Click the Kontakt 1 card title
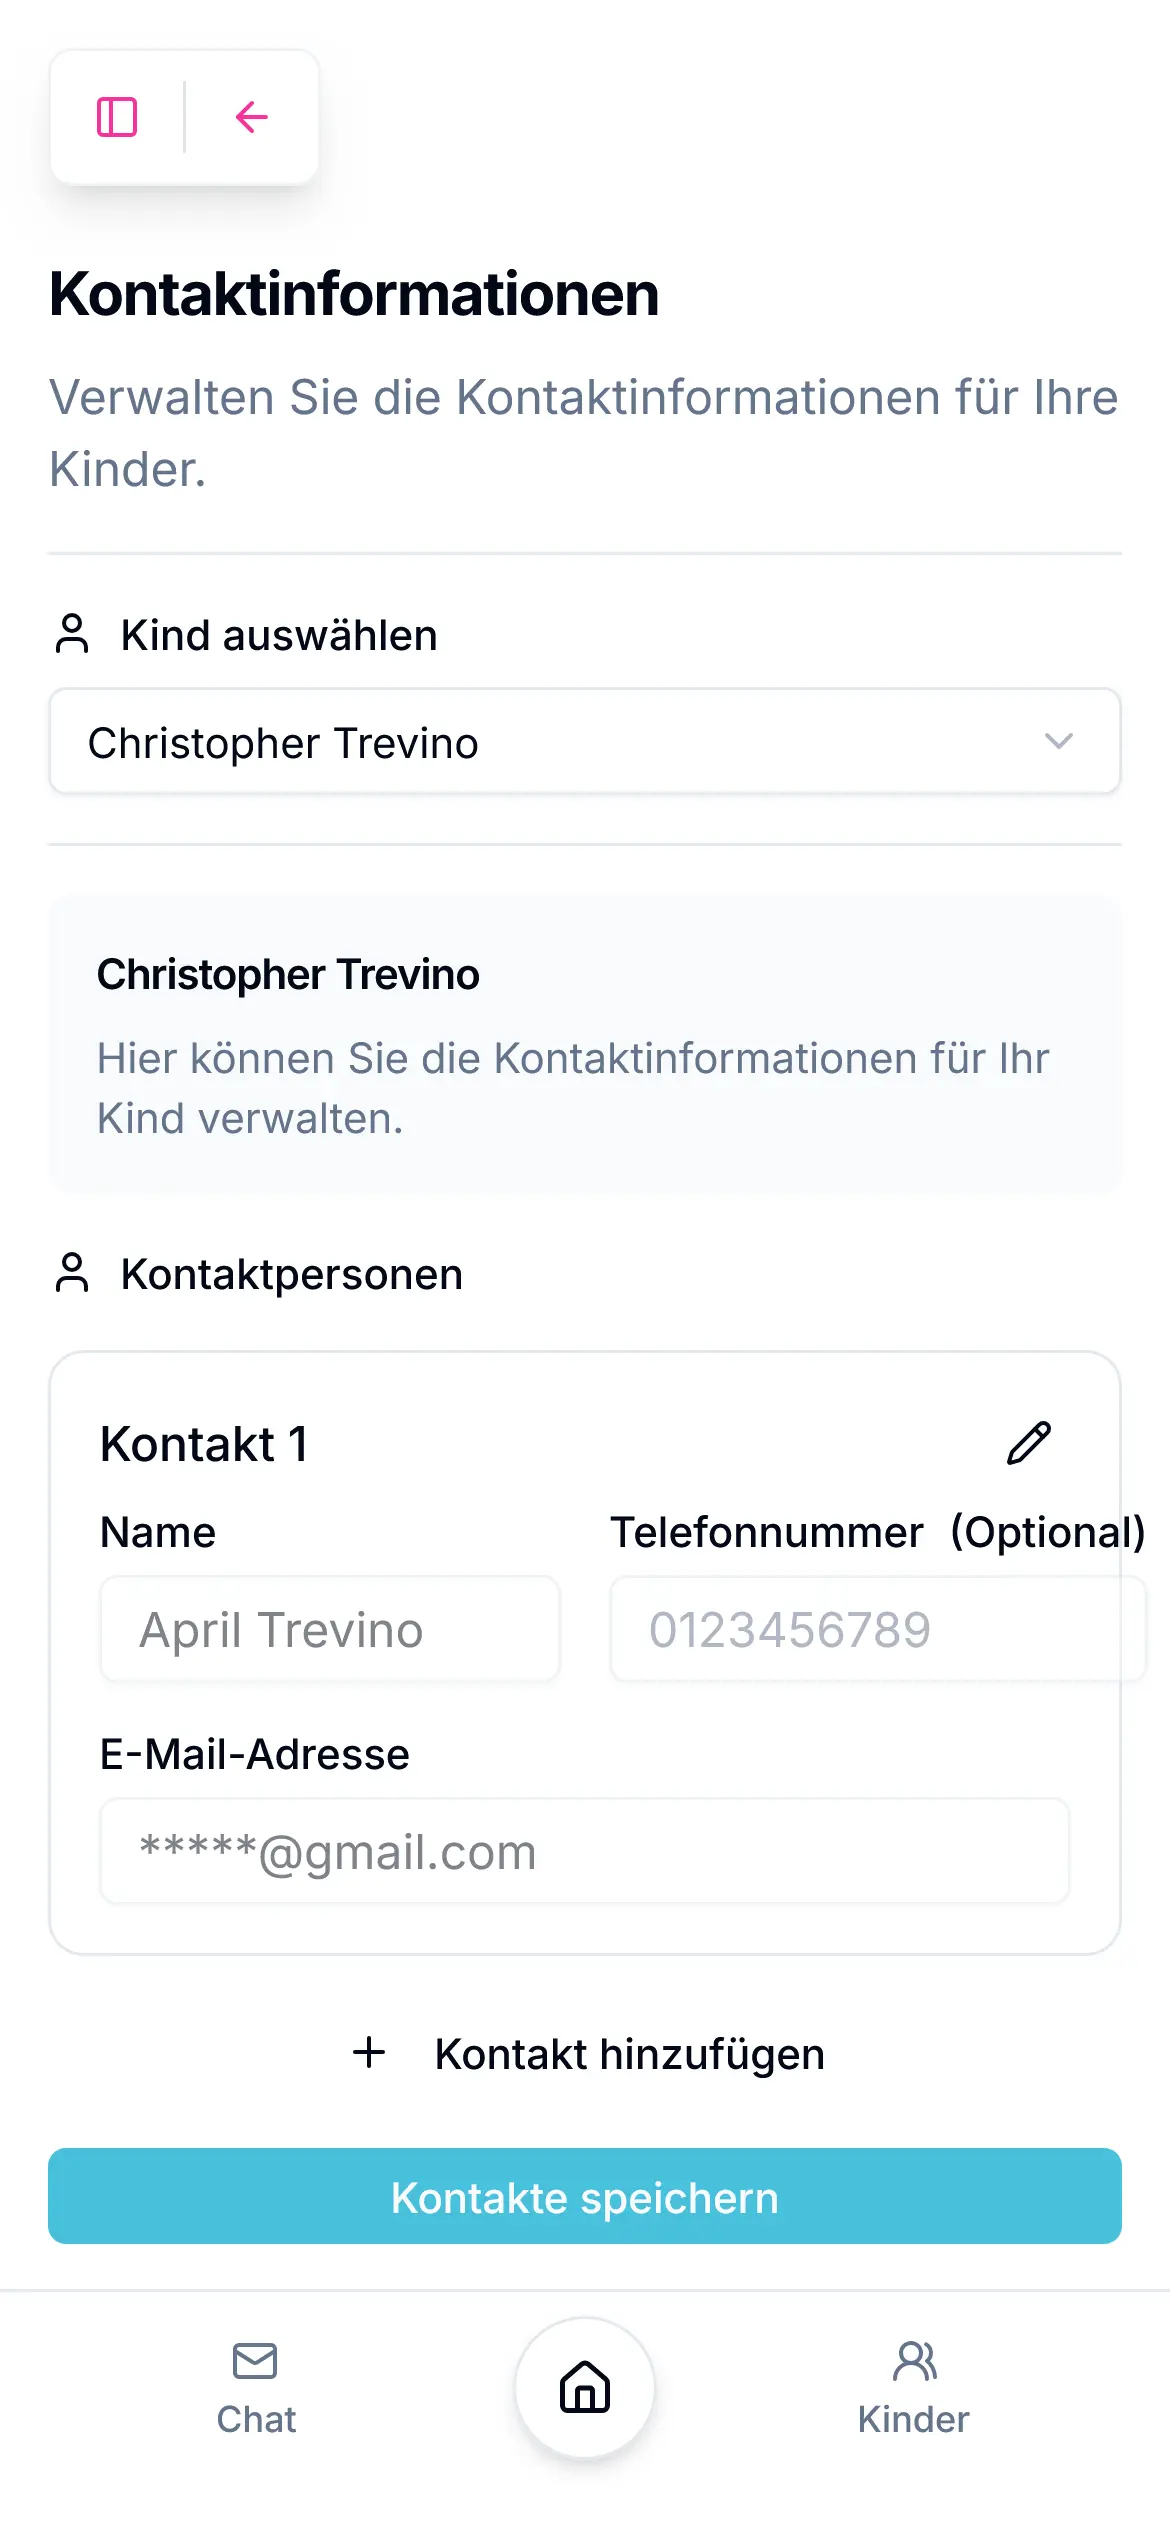The width and height of the screenshot is (1170, 2532). coord(204,1445)
